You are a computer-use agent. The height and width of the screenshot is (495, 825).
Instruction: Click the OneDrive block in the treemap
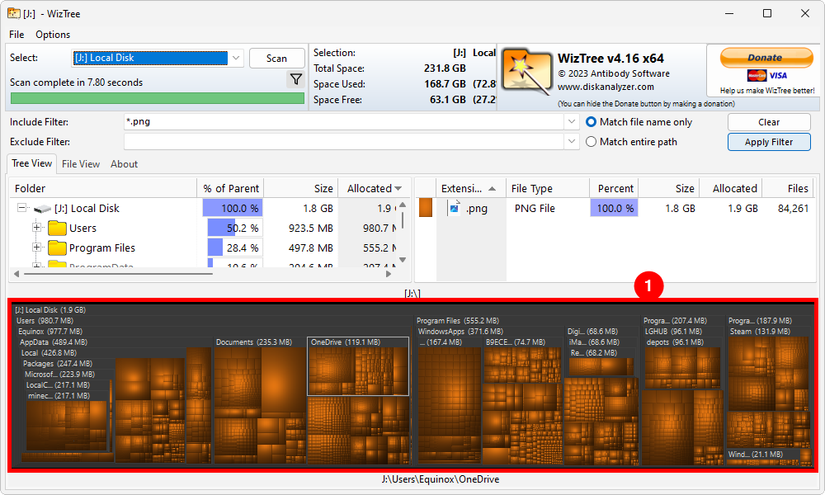coord(357,370)
